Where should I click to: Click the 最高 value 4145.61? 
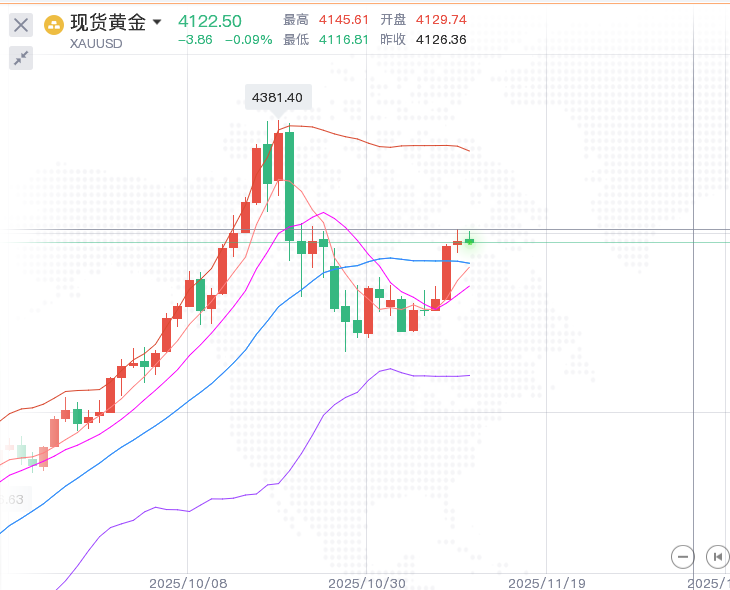(344, 20)
